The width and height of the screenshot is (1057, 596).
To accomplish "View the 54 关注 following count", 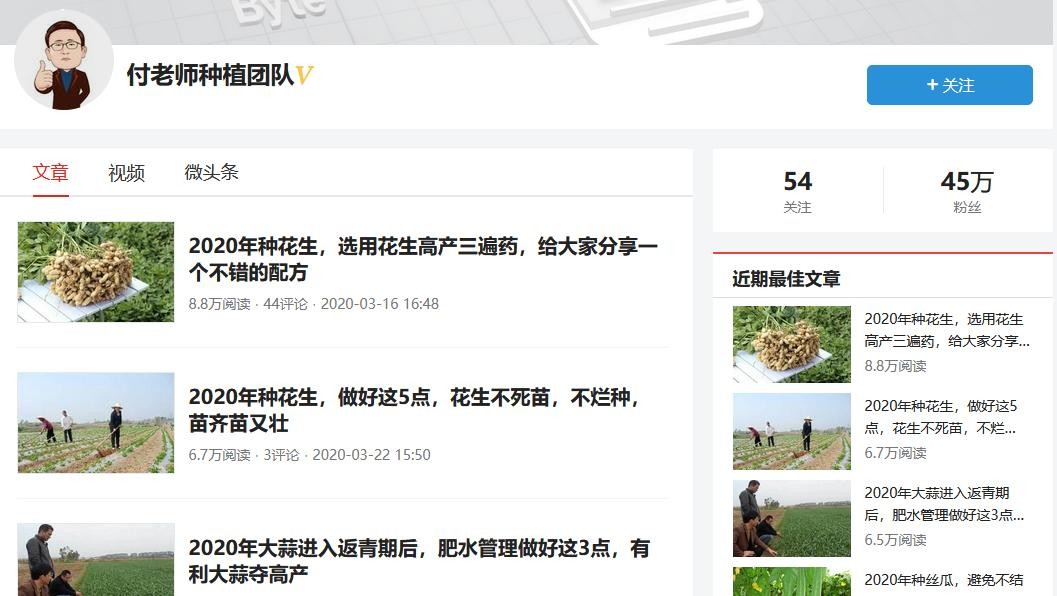I will tap(797, 191).
